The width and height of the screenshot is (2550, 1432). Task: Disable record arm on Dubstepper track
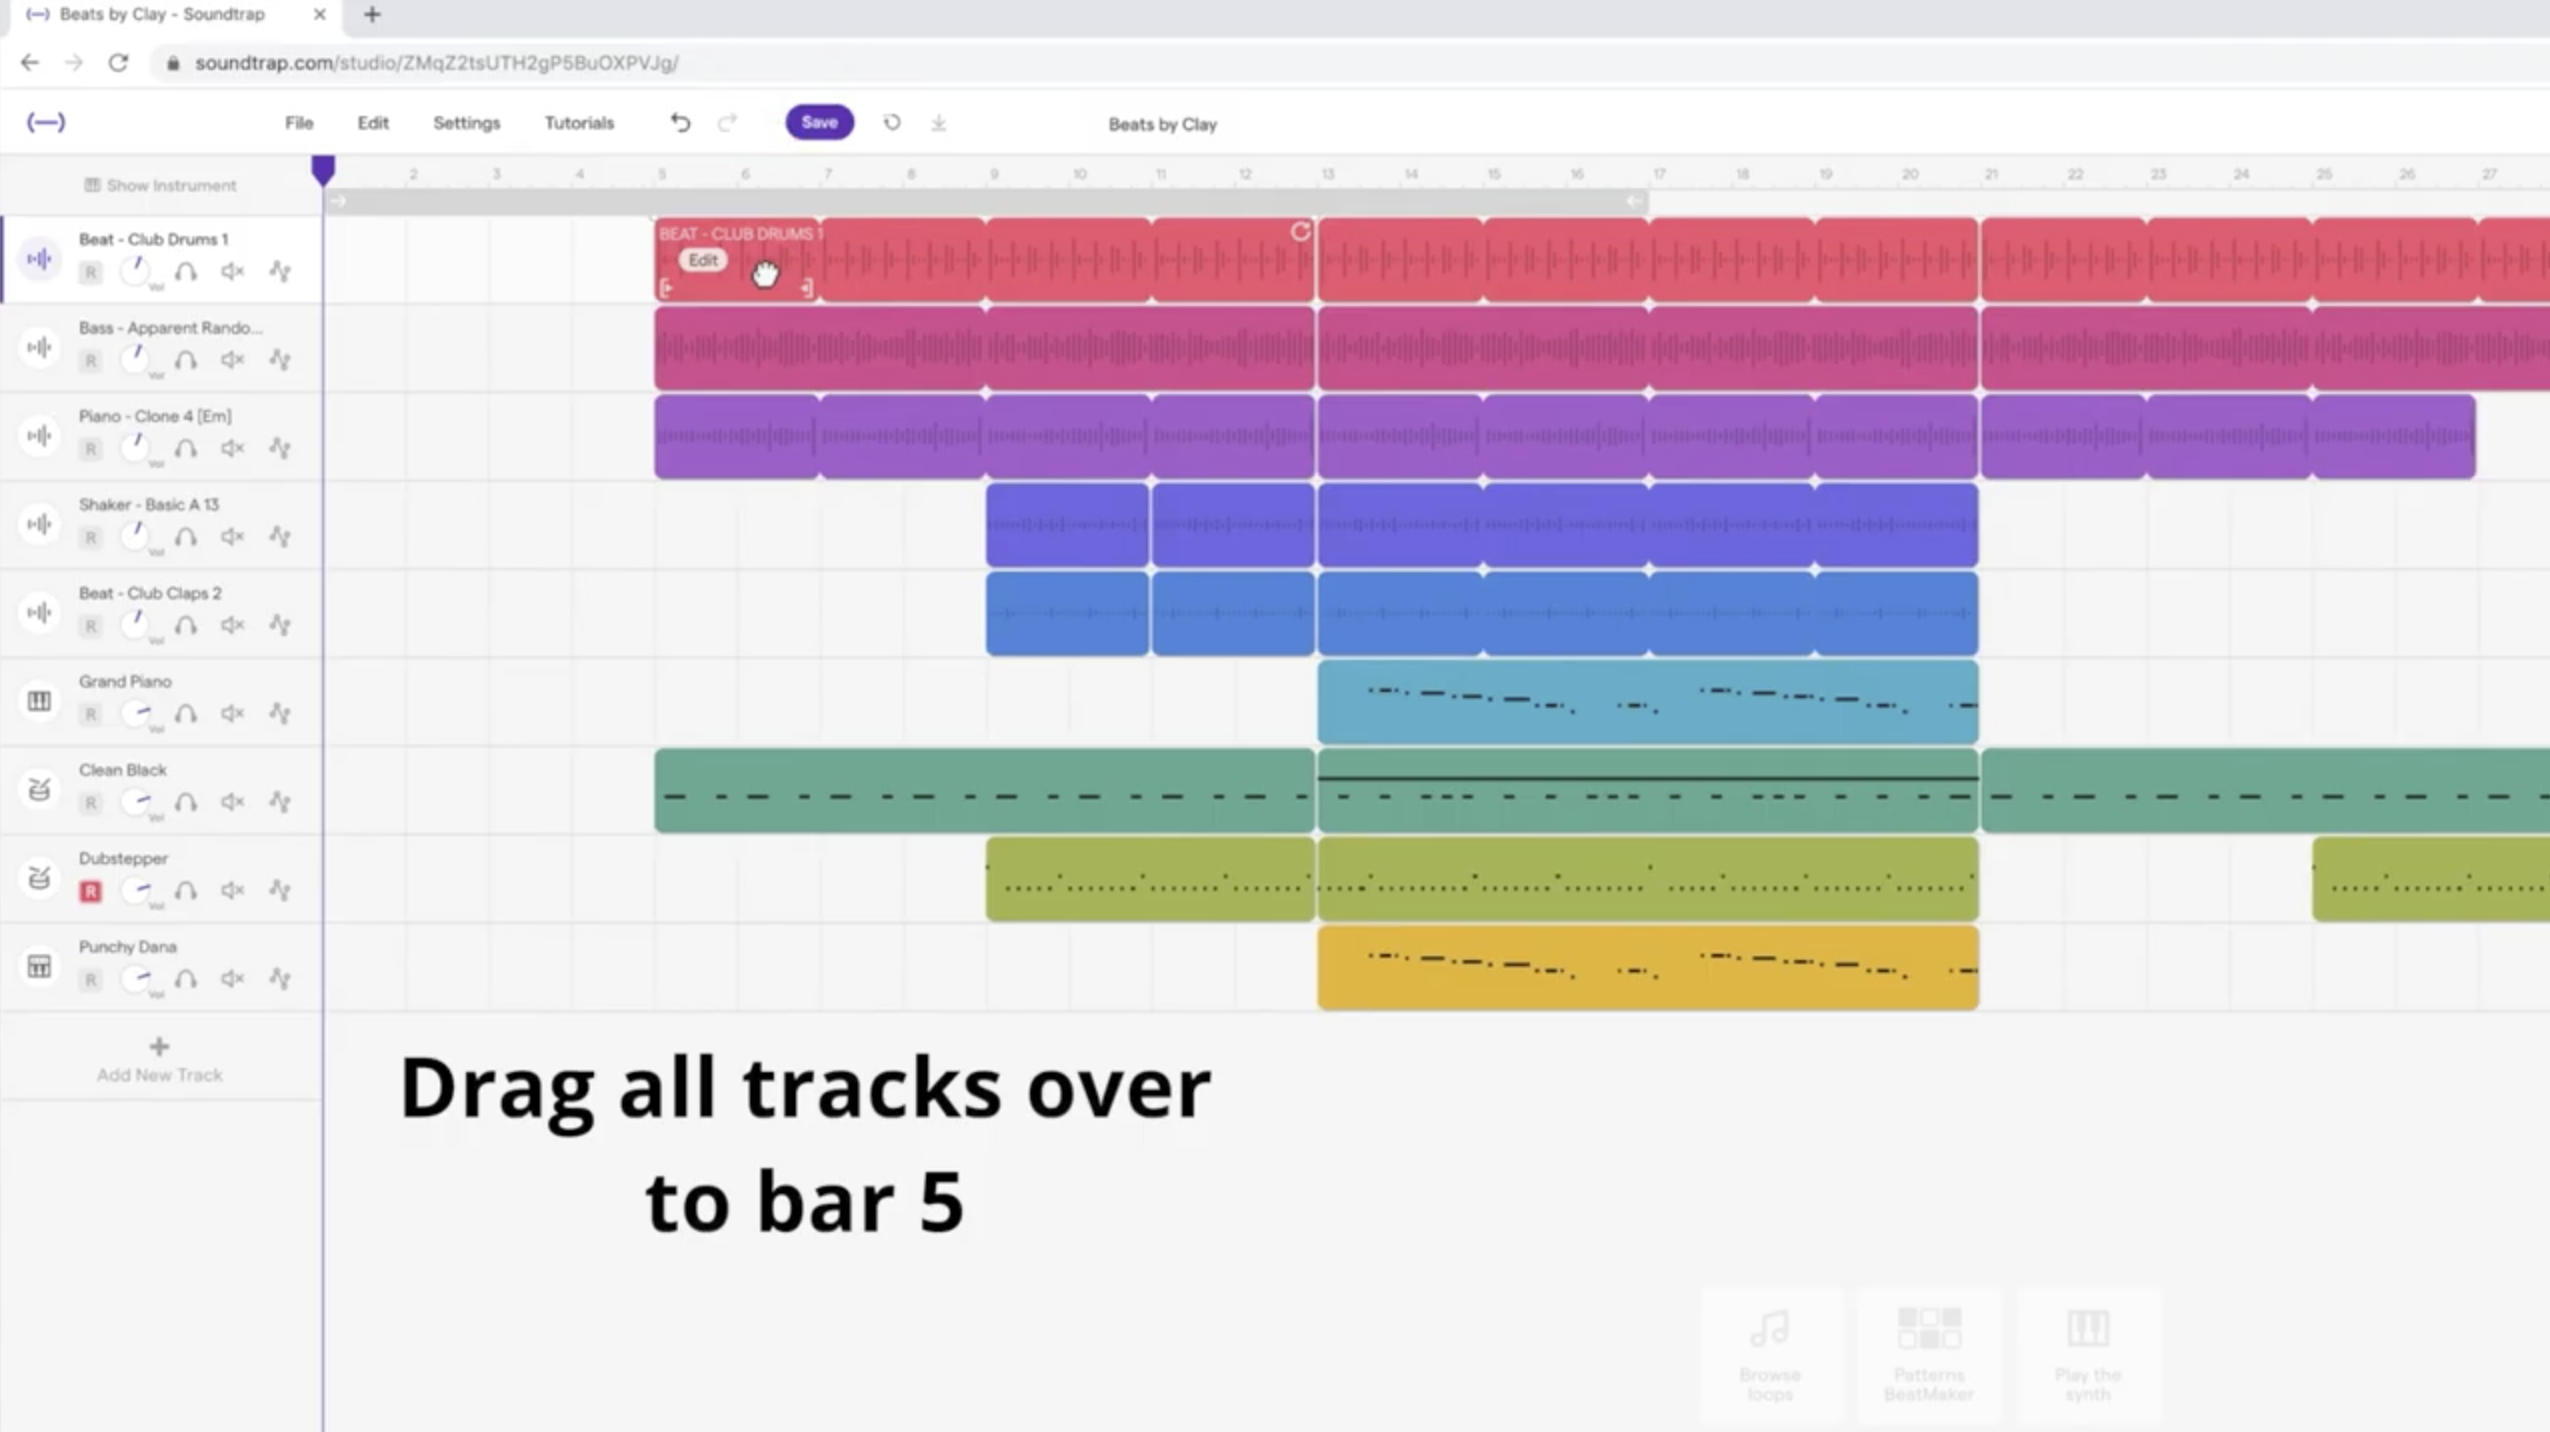(90, 891)
